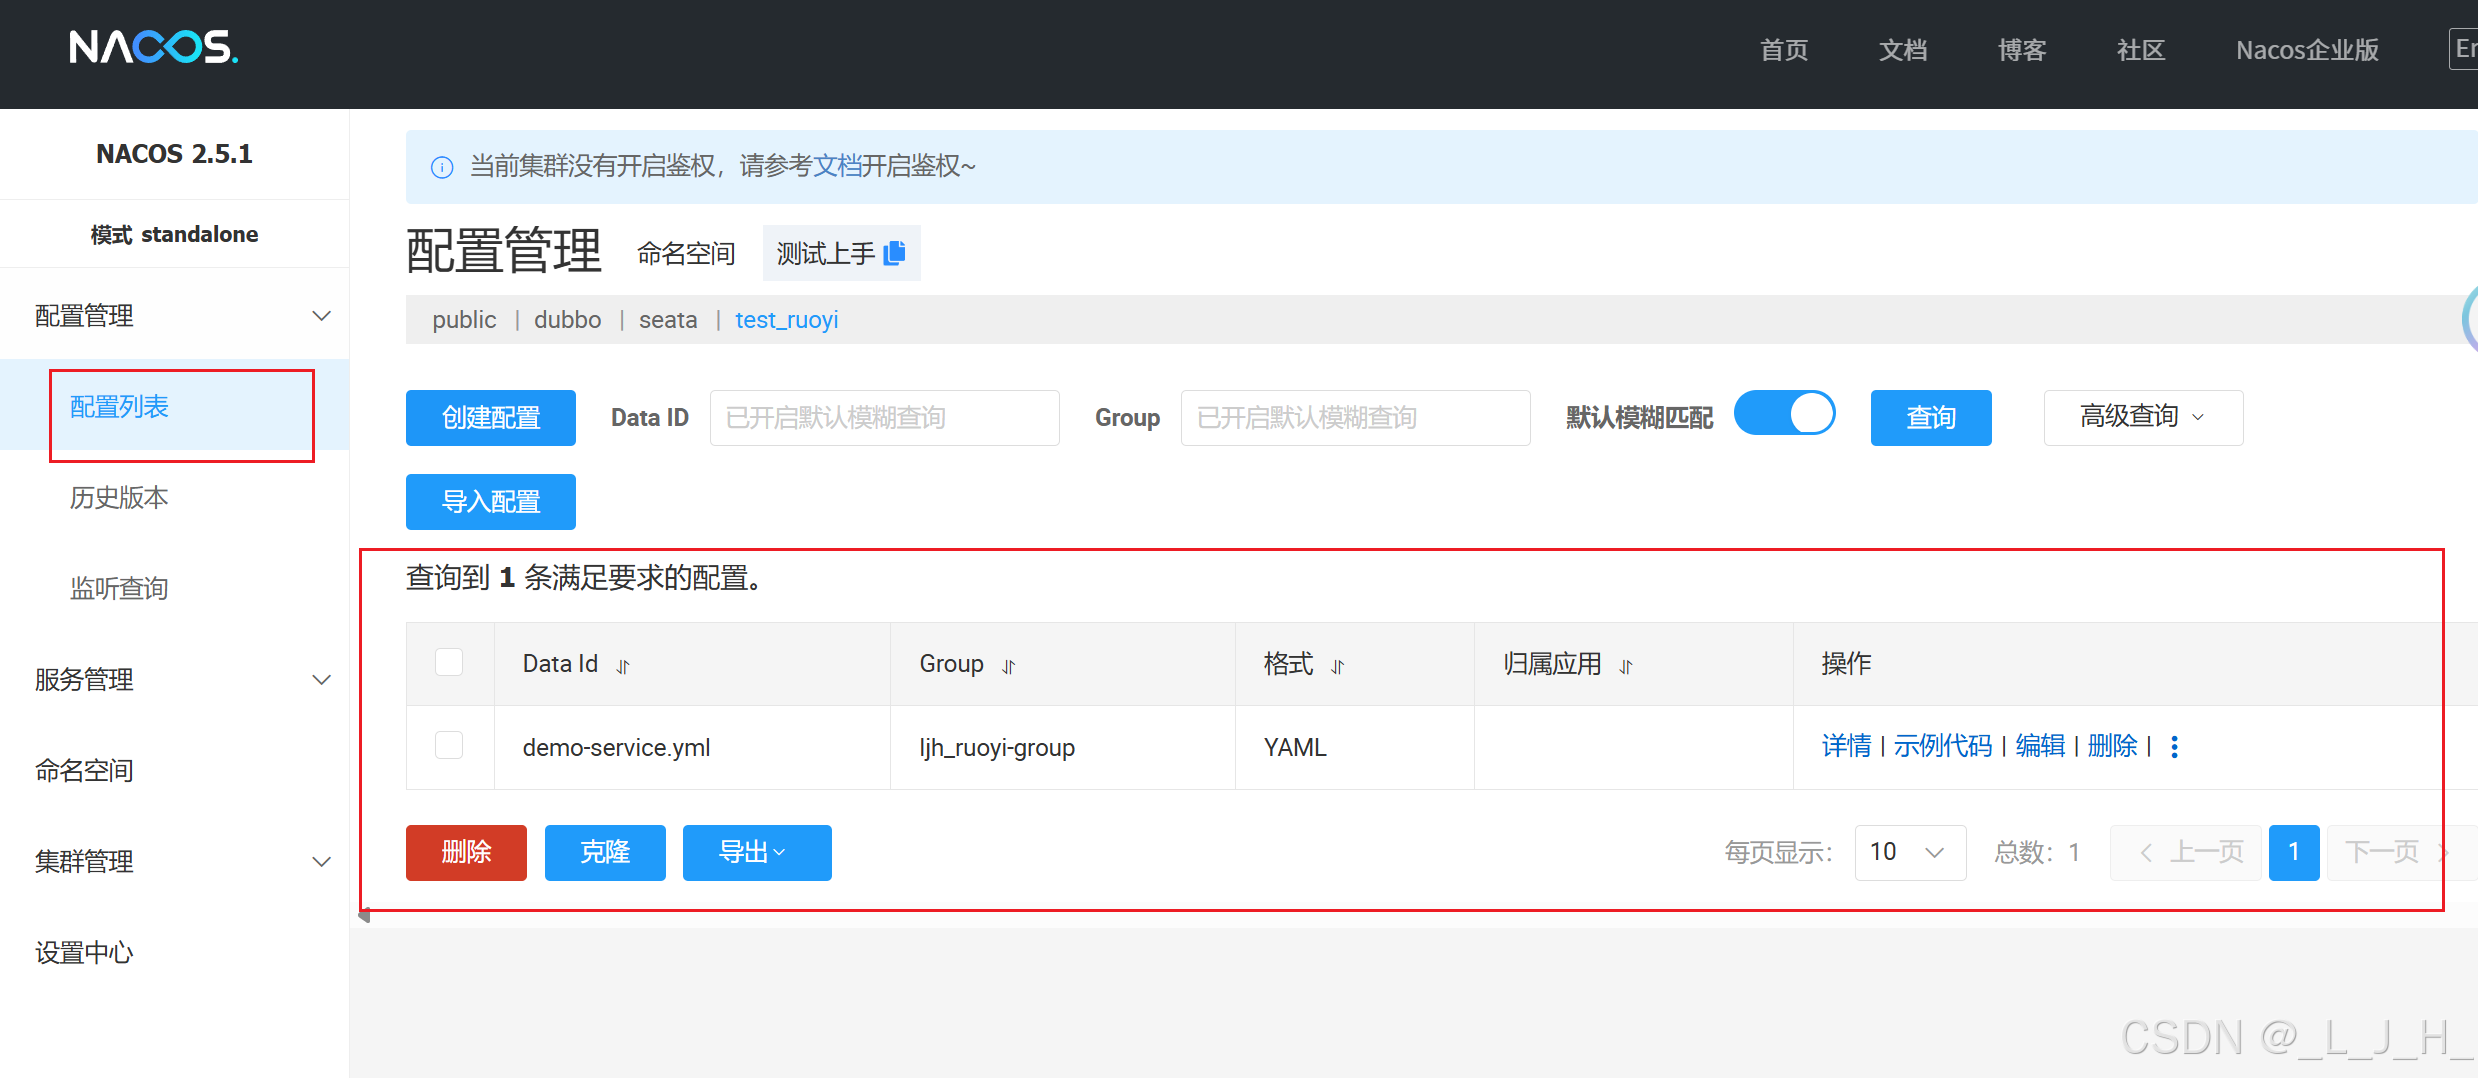Click the 查询 button
Image resolution: width=2478 pixels, height=1078 pixels.
coord(1931,418)
